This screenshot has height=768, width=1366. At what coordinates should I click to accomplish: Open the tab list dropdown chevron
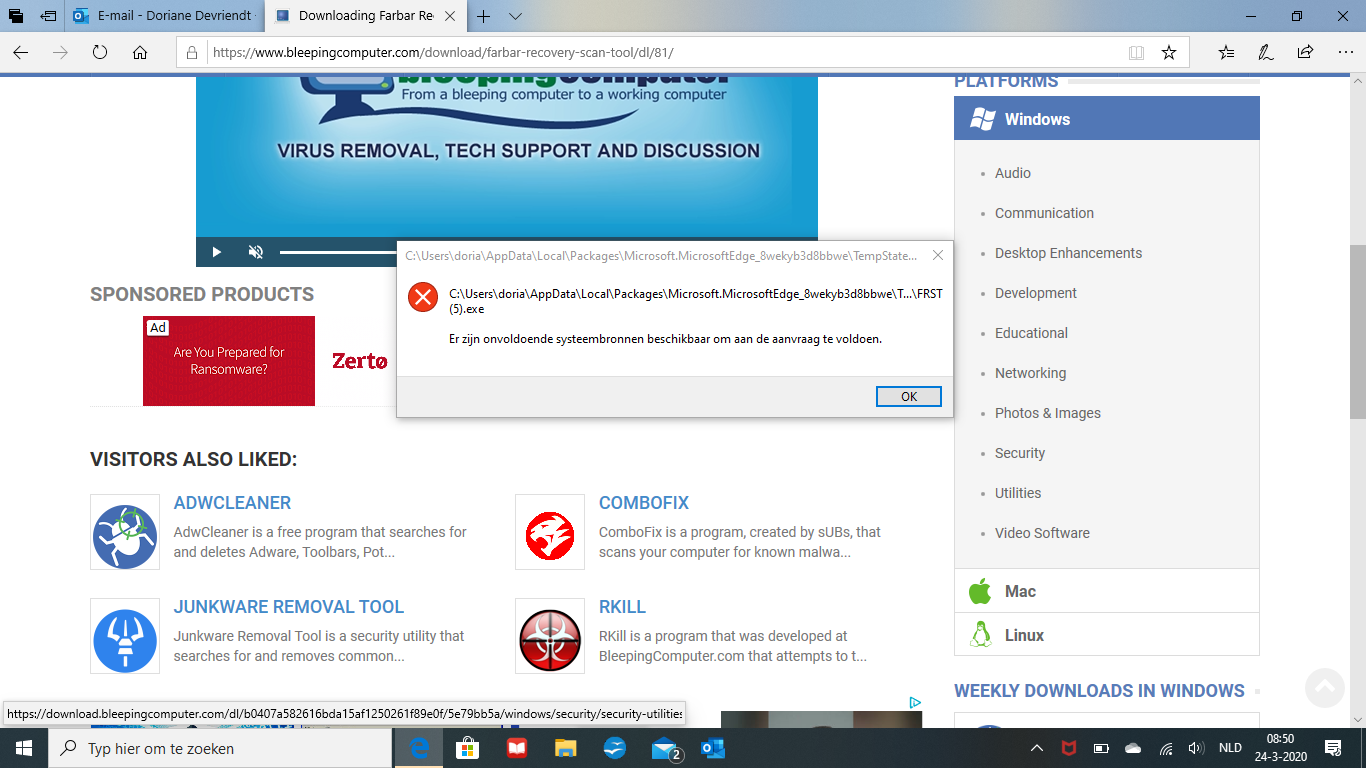coord(515,16)
